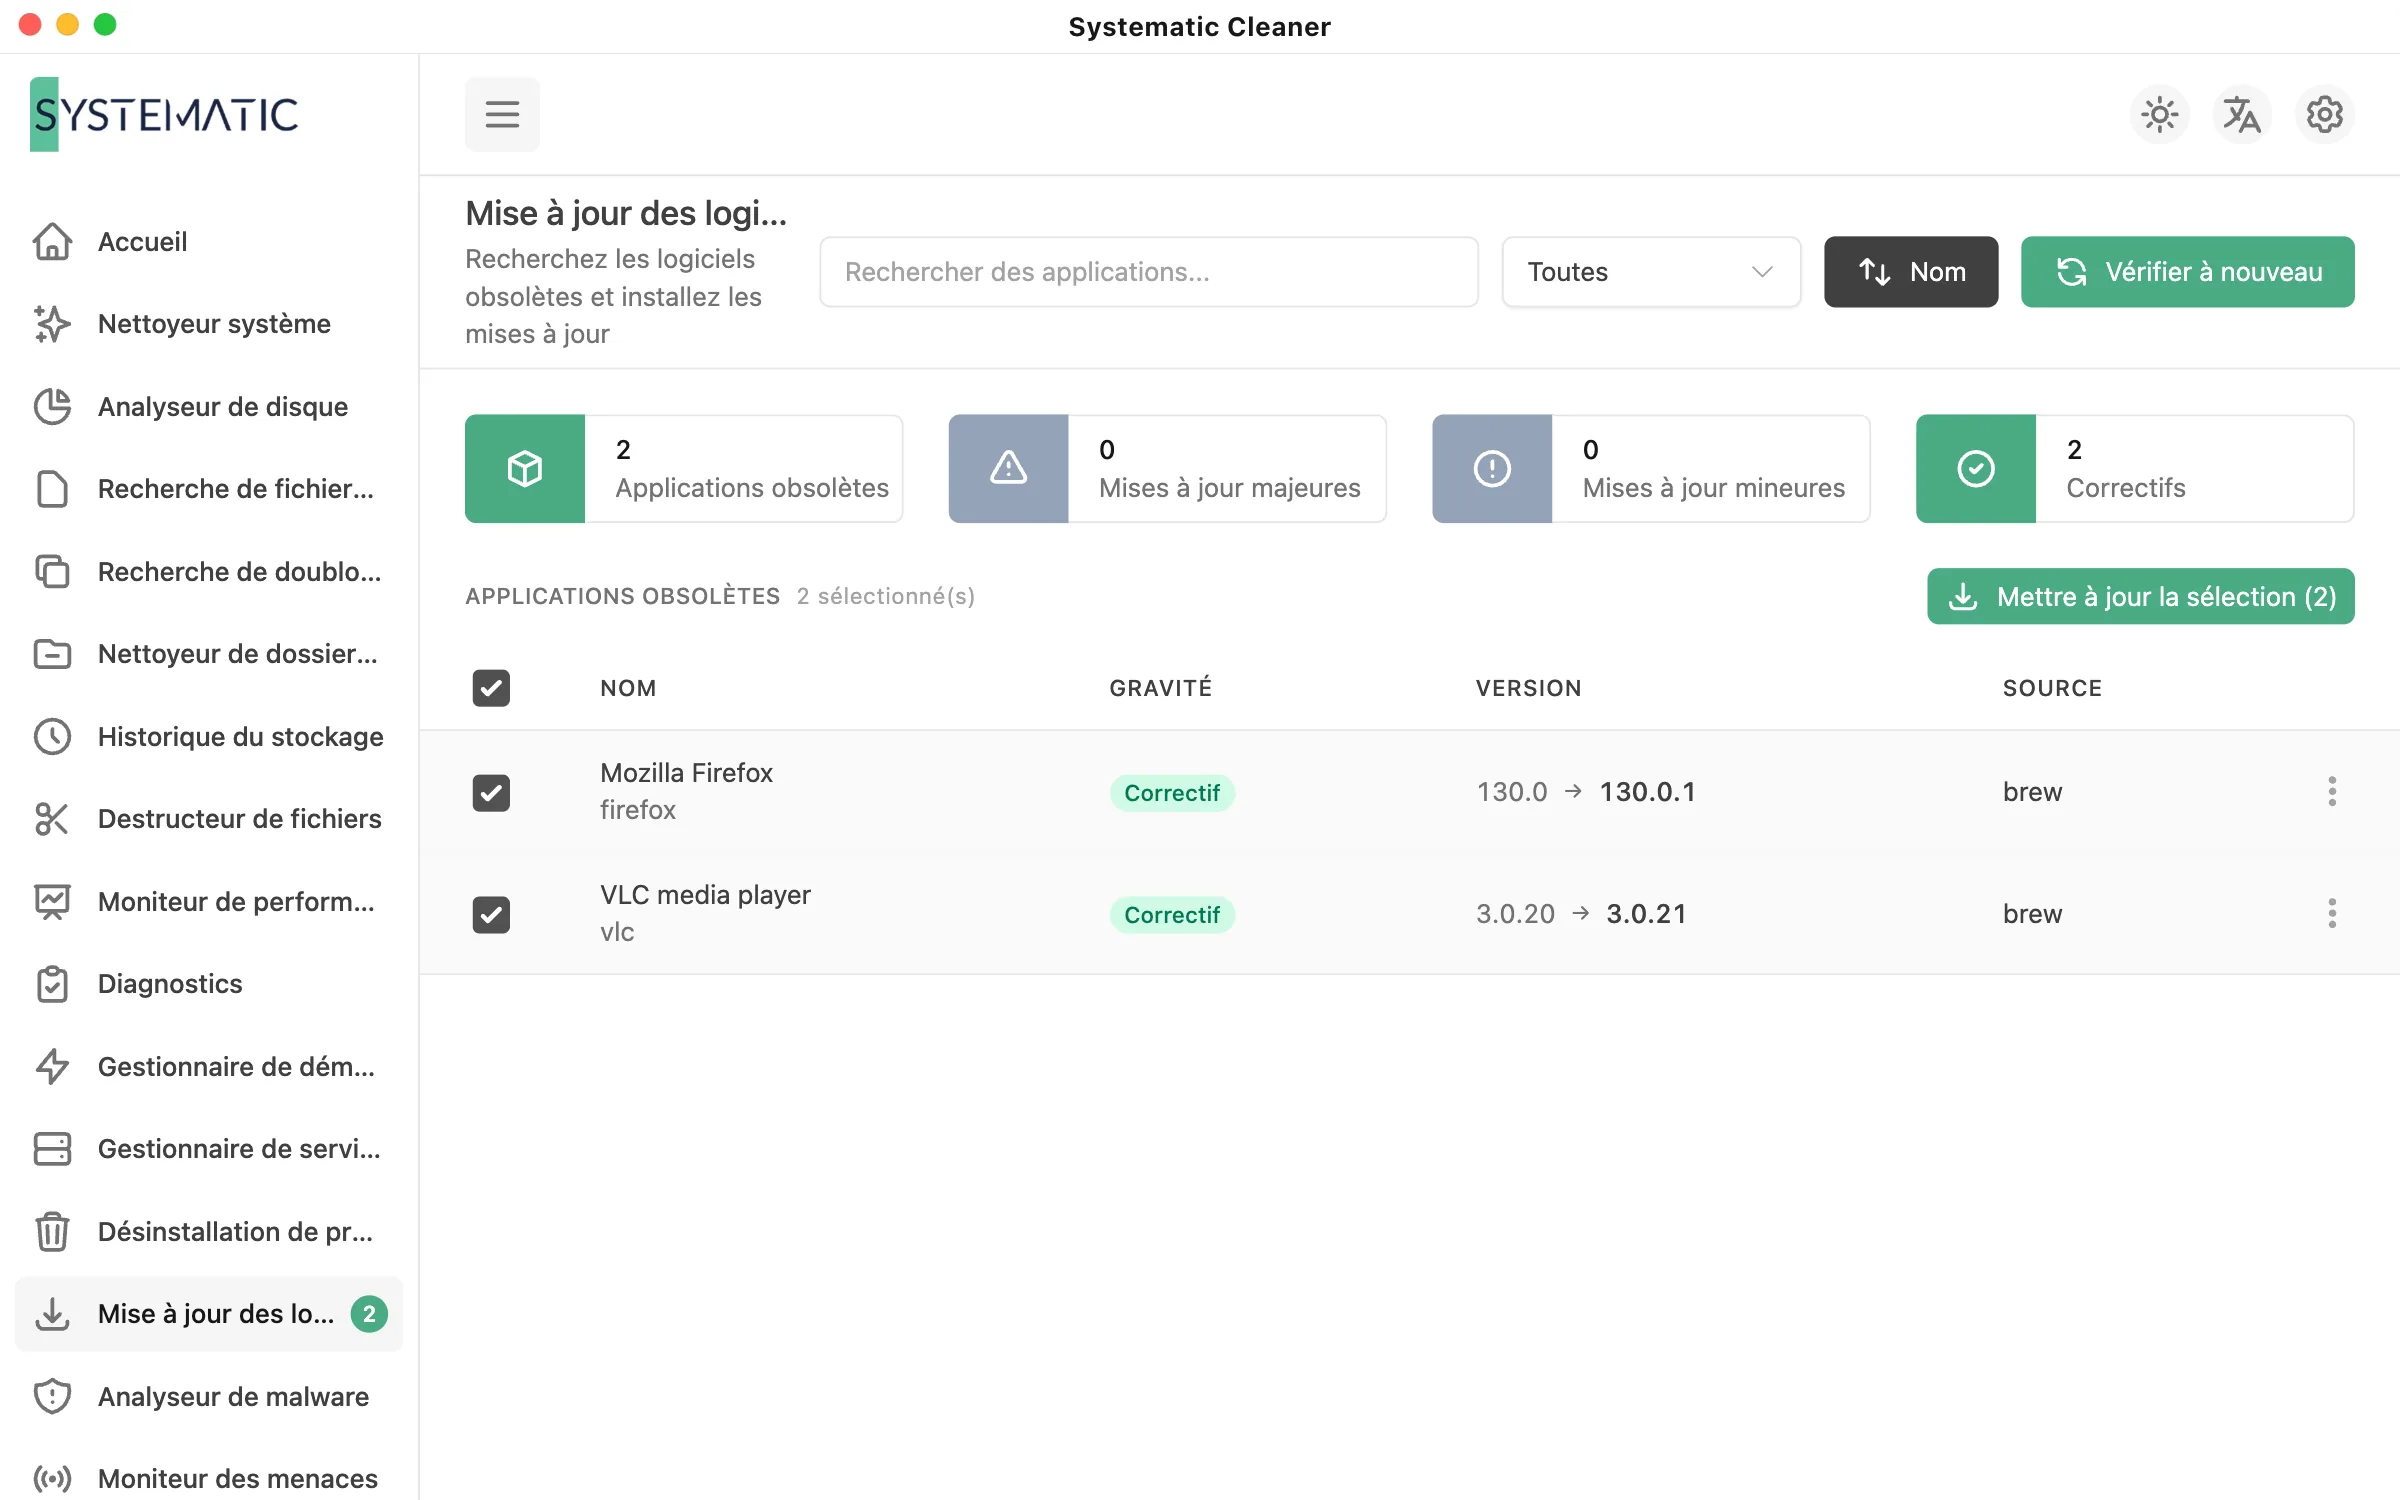2400x1500 pixels.
Task: Toggle the hamburger sidebar menu button
Action: [x=502, y=114]
